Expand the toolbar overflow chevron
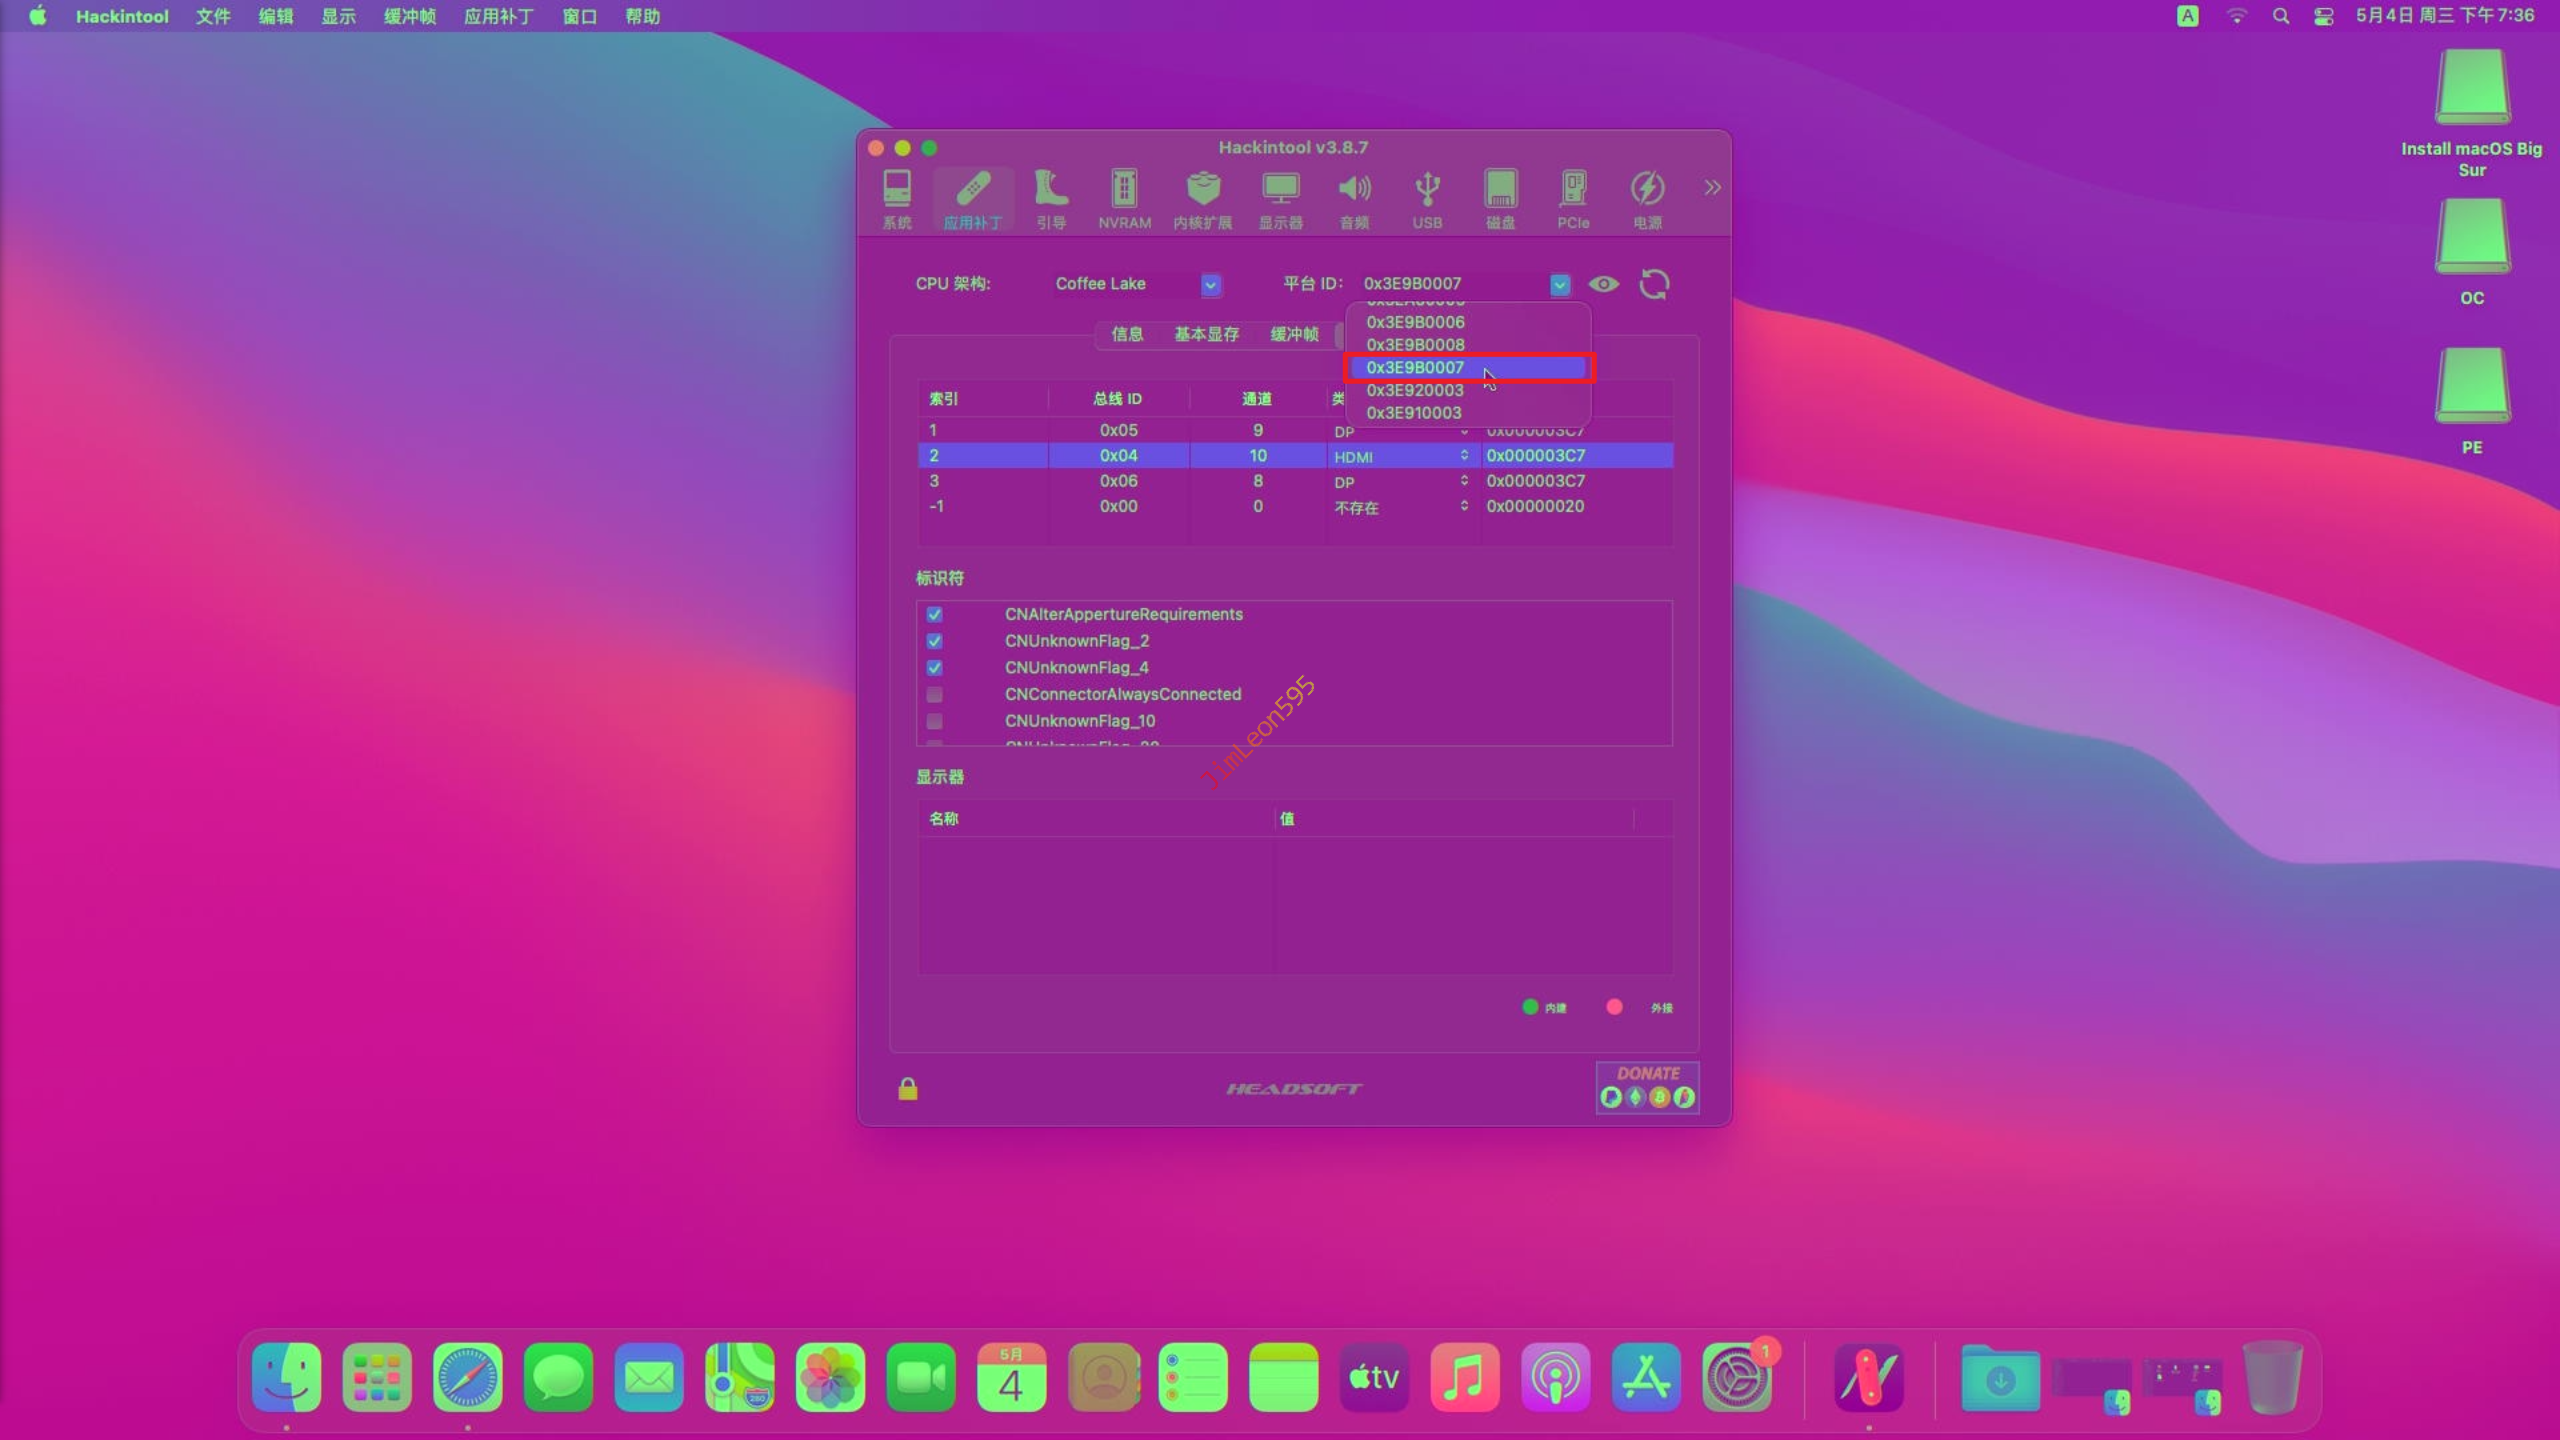This screenshot has height=1440, width=2560. [x=1712, y=188]
